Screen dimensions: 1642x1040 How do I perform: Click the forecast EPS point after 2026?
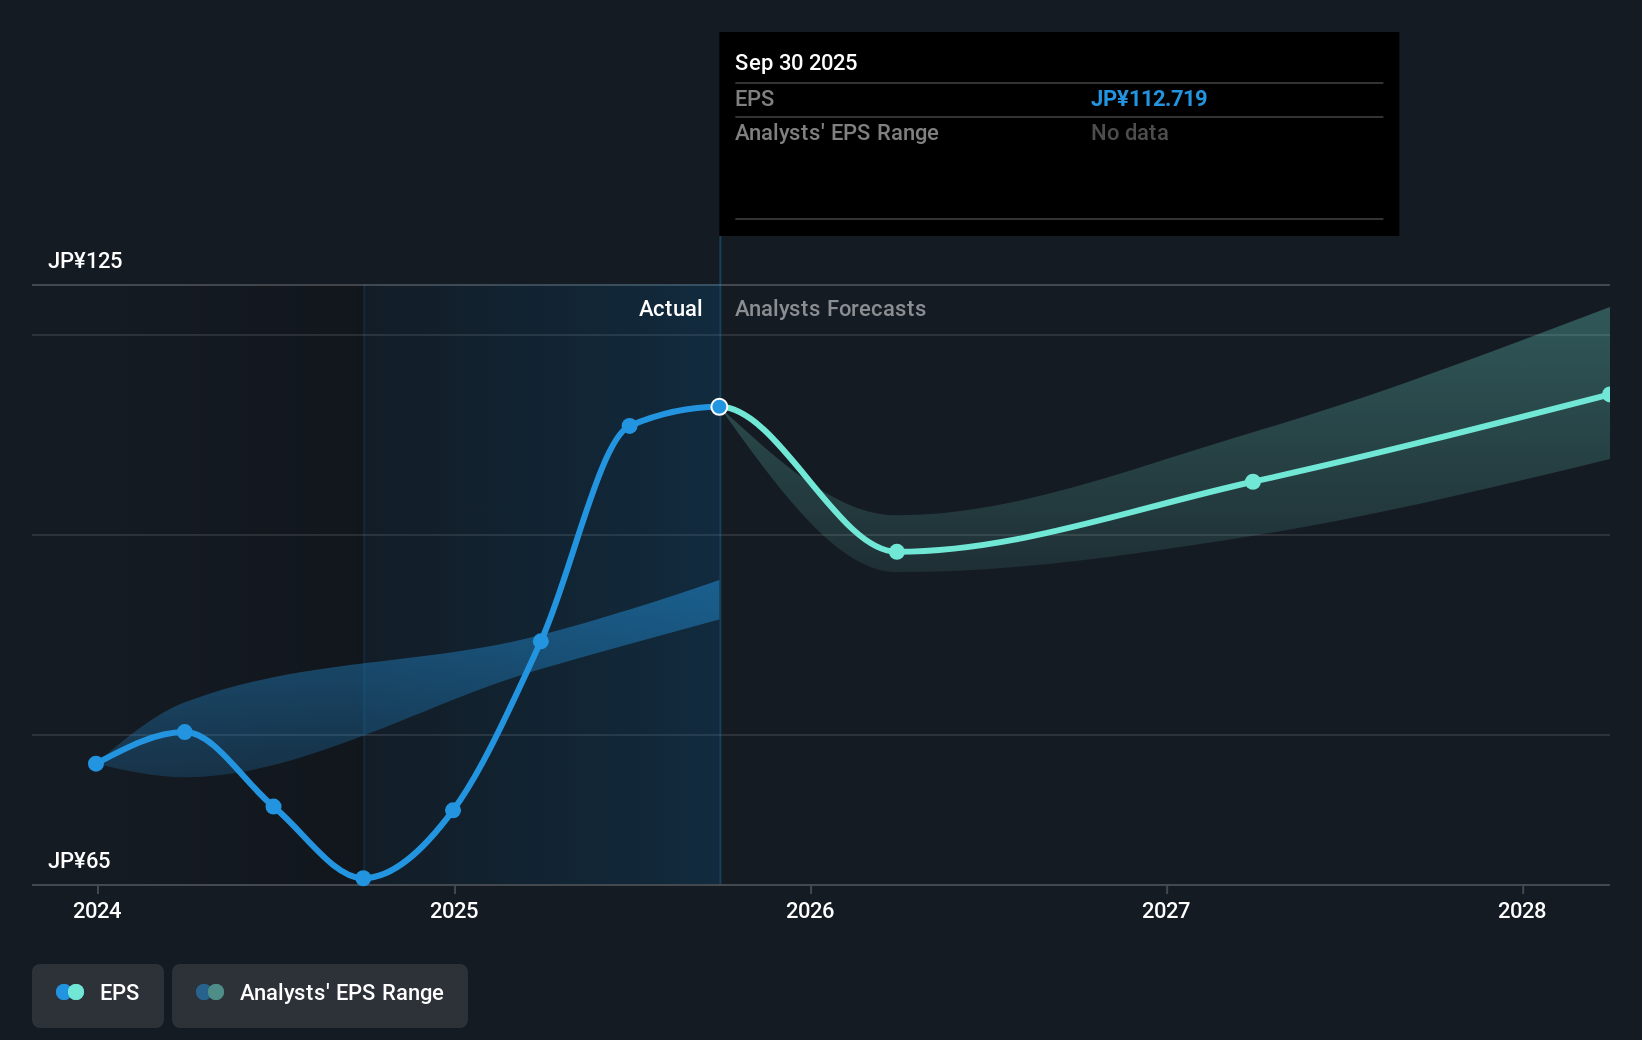[x=897, y=552]
